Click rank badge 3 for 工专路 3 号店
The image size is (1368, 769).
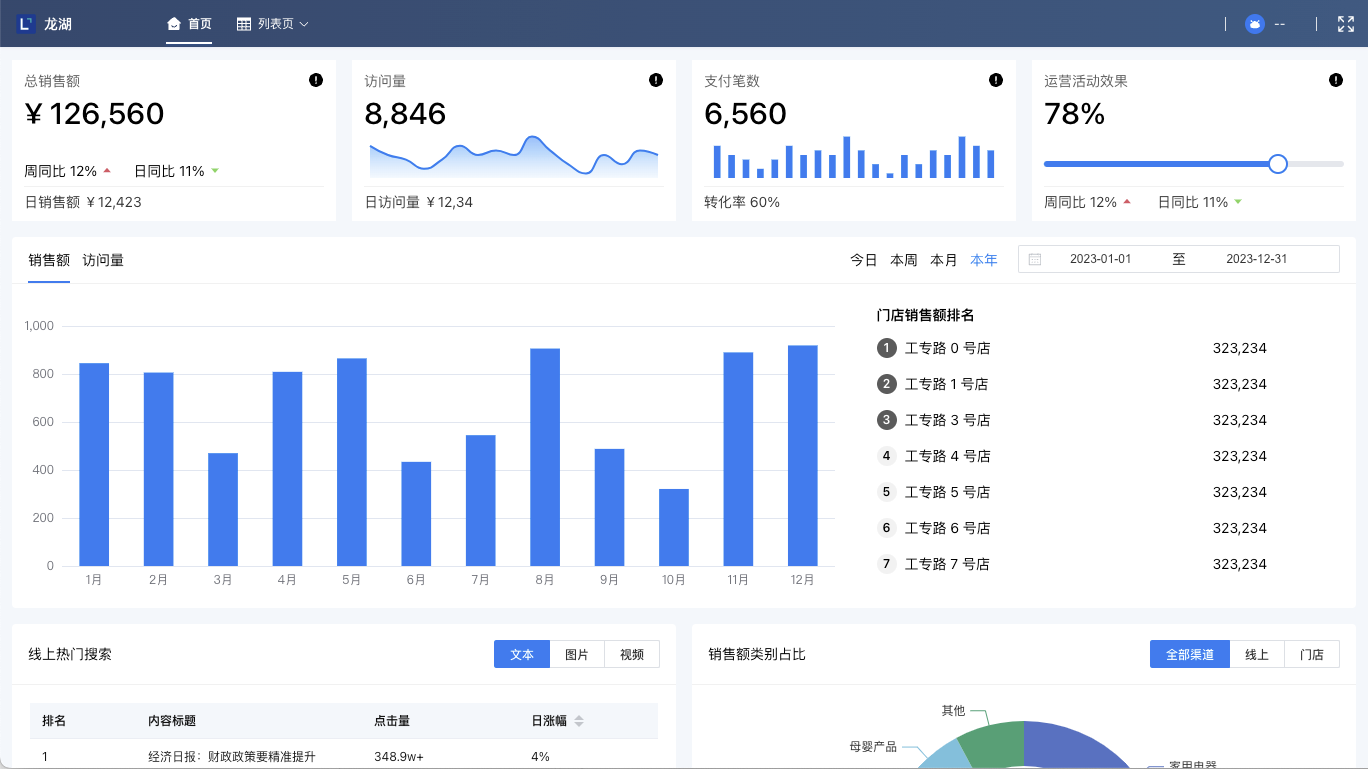pyautogui.click(x=886, y=420)
